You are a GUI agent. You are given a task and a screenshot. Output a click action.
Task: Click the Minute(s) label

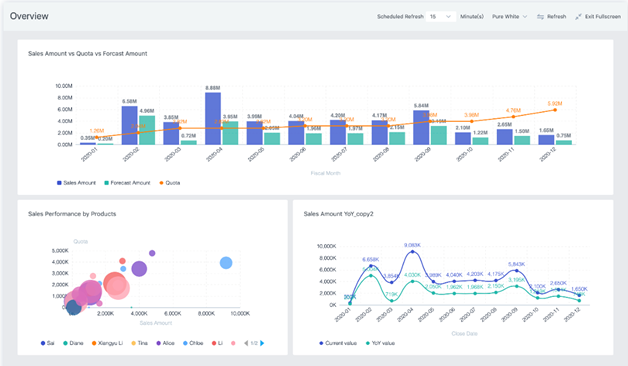[472, 16]
